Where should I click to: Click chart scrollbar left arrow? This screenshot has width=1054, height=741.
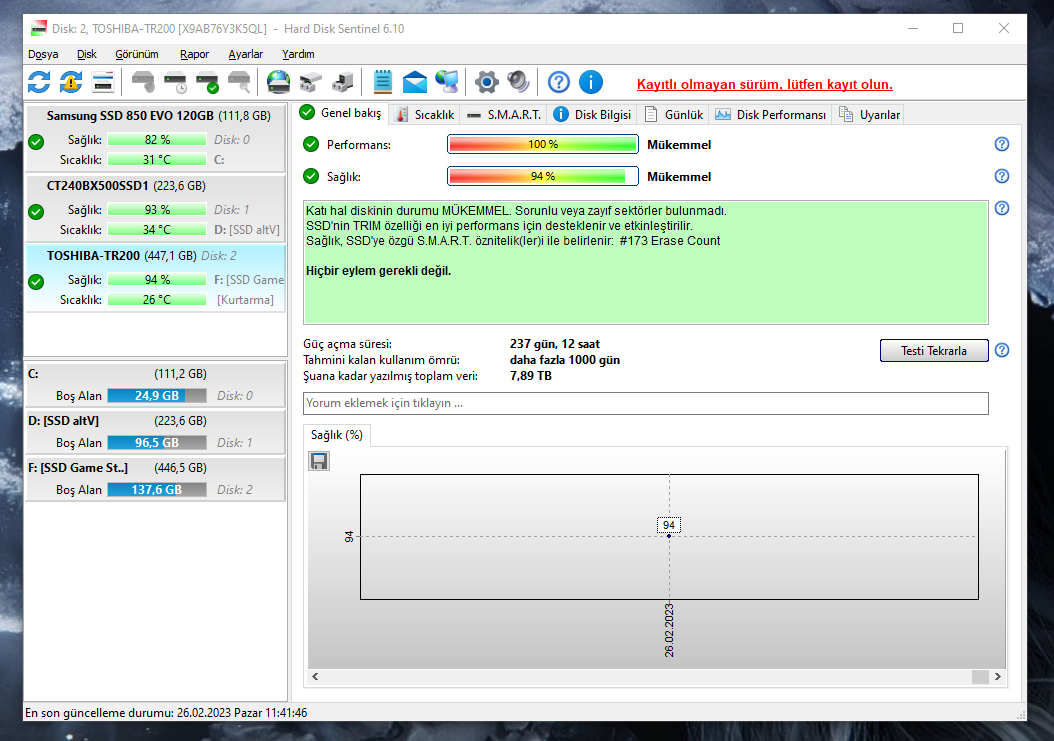pos(315,676)
